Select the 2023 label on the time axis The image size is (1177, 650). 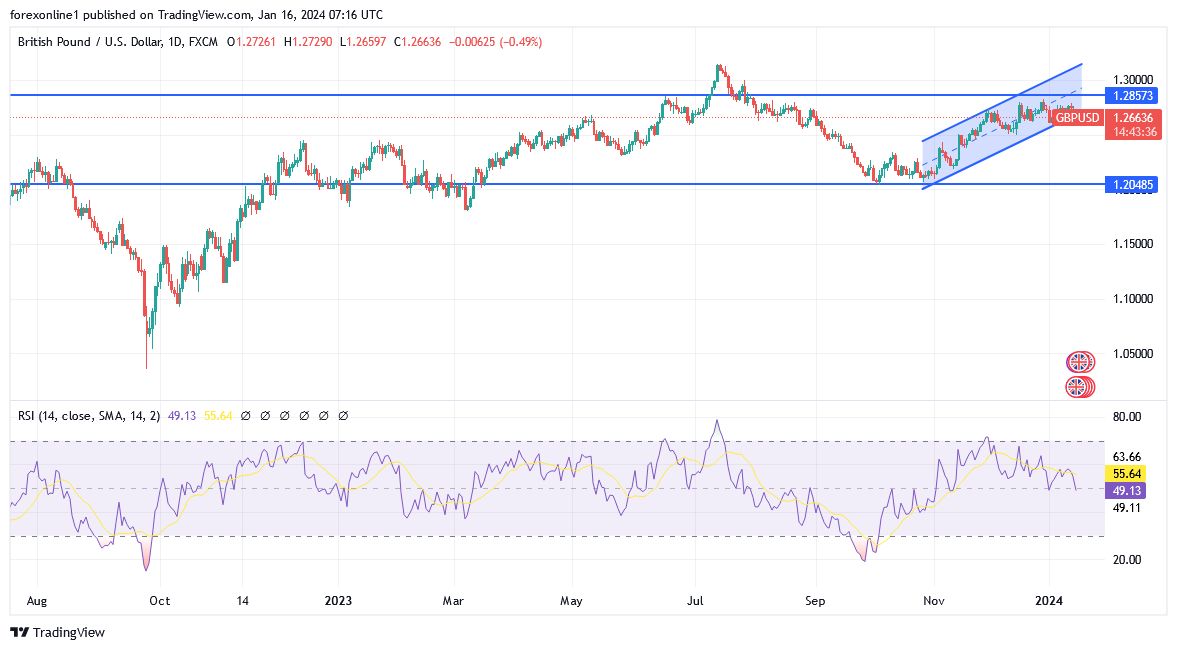click(338, 601)
